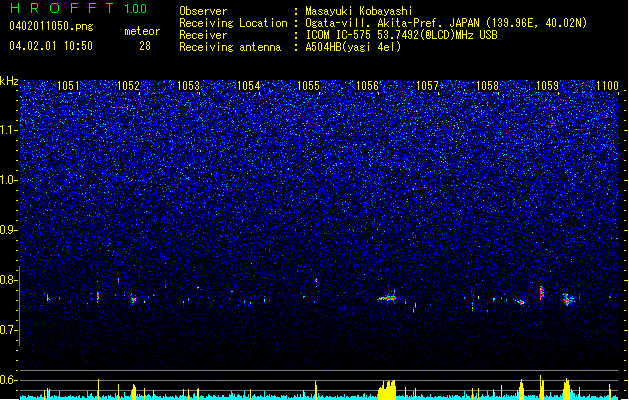Image resolution: width=629 pixels, height=400 pixels.
Task: Click the 1058 time marker
Action: pyautogui.click(x=487, y=86)
